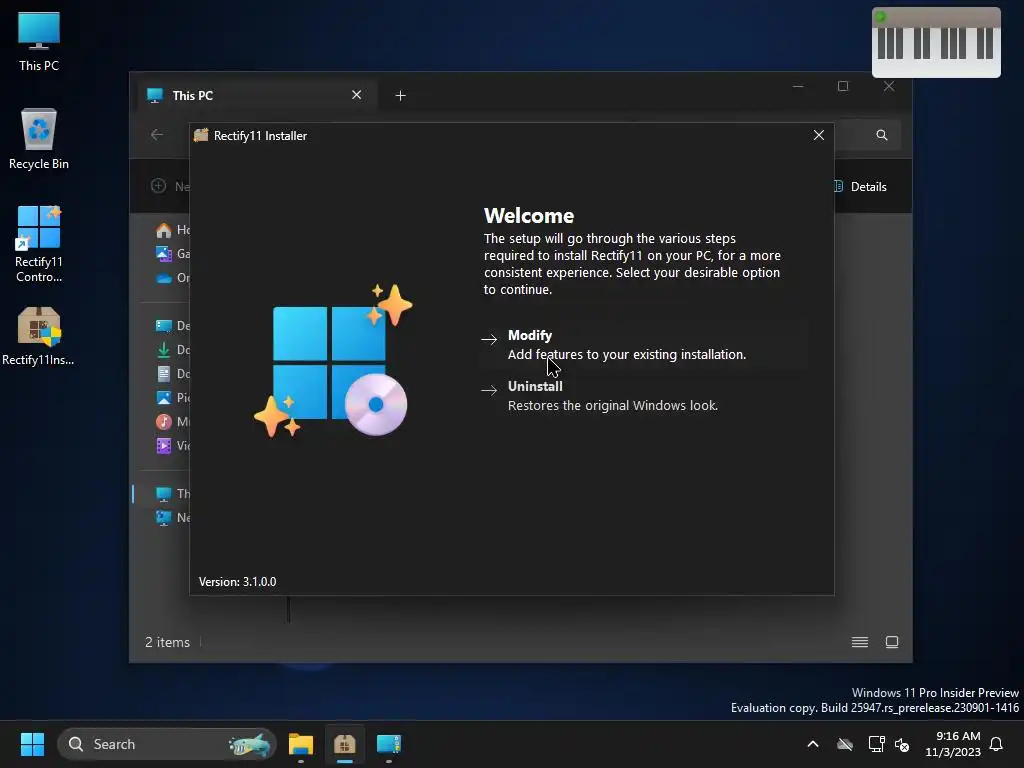This screenshot has height=768, width=1024.
Task: Open the Details pane in File Explorer
Action: (x=861, y=187)
